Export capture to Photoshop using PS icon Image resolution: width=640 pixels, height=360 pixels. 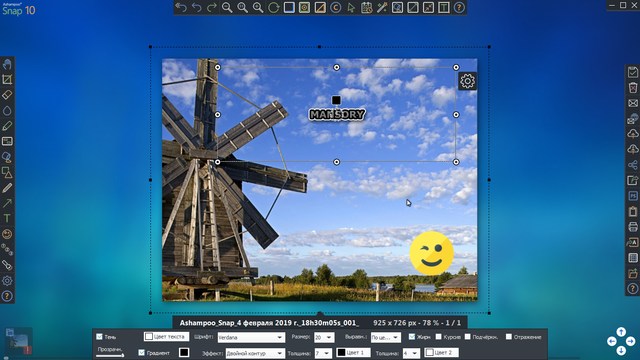tap(633, 196)
